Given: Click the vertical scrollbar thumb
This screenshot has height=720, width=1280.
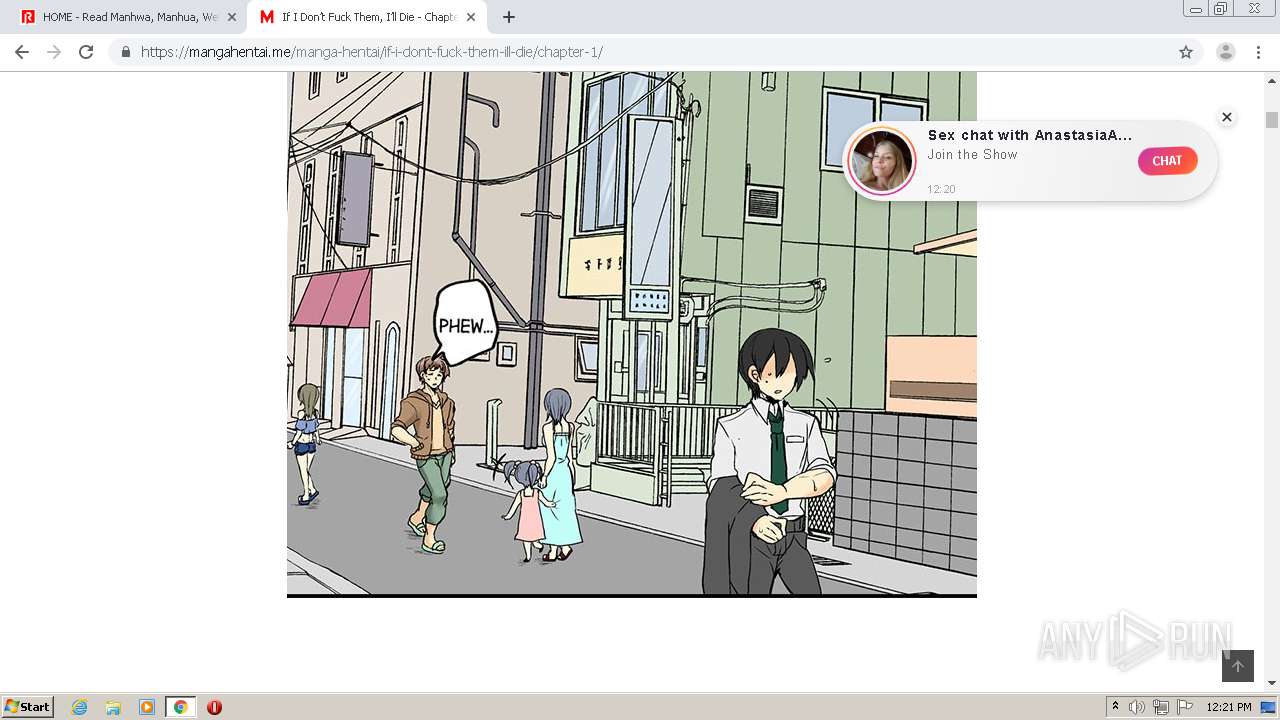Looking at the screenshot, I should pos(1272,120).
